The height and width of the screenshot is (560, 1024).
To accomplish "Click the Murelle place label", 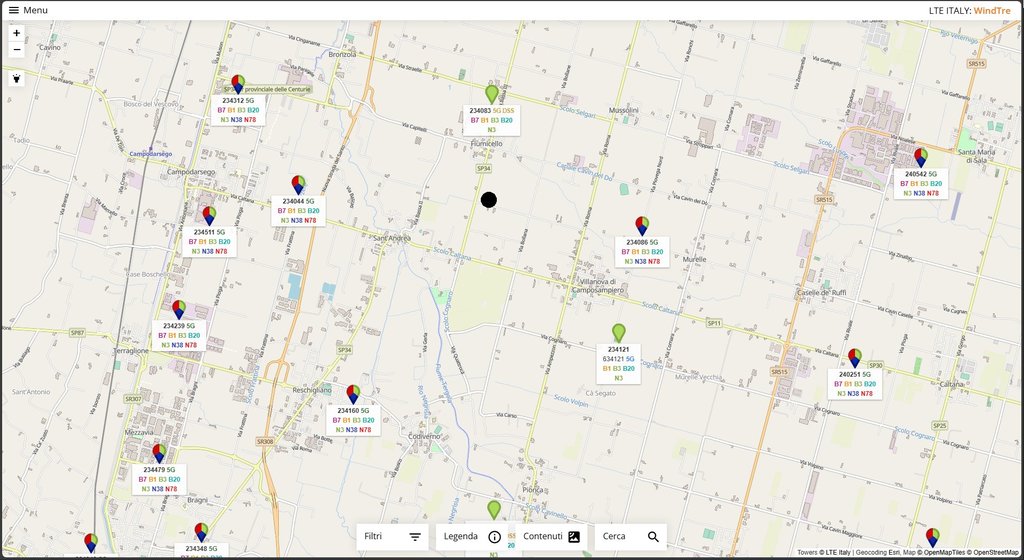I will pyautogui.click(x=694, y=259).
